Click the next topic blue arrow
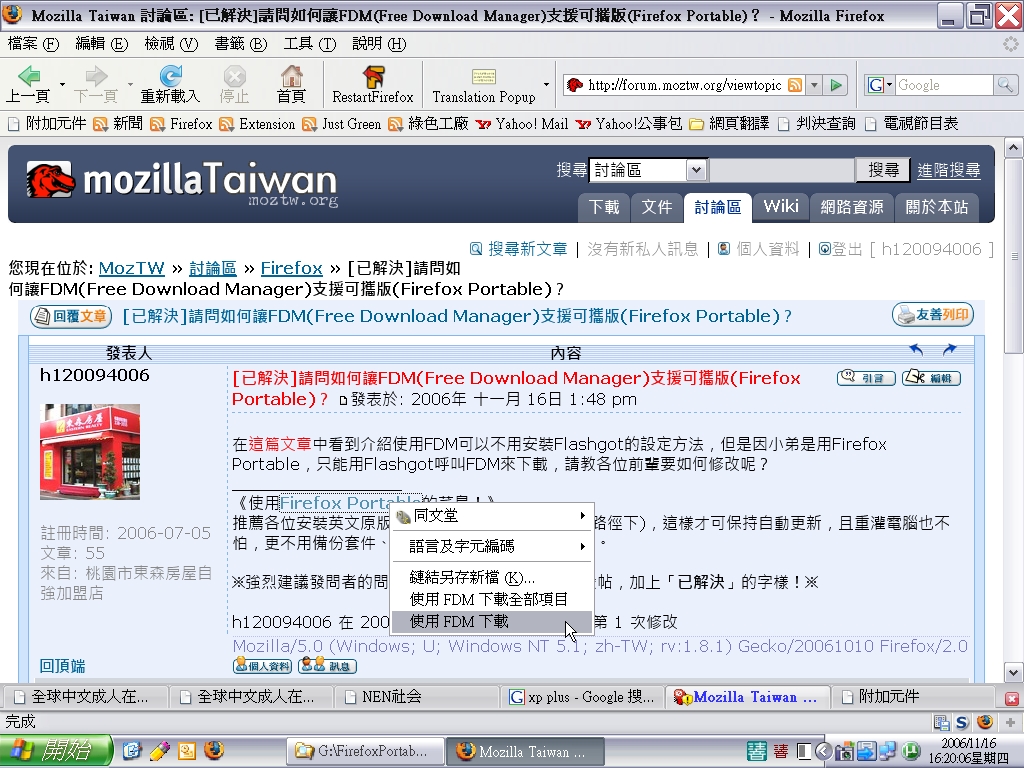The image size is (1024, 768). coord(950,350)
